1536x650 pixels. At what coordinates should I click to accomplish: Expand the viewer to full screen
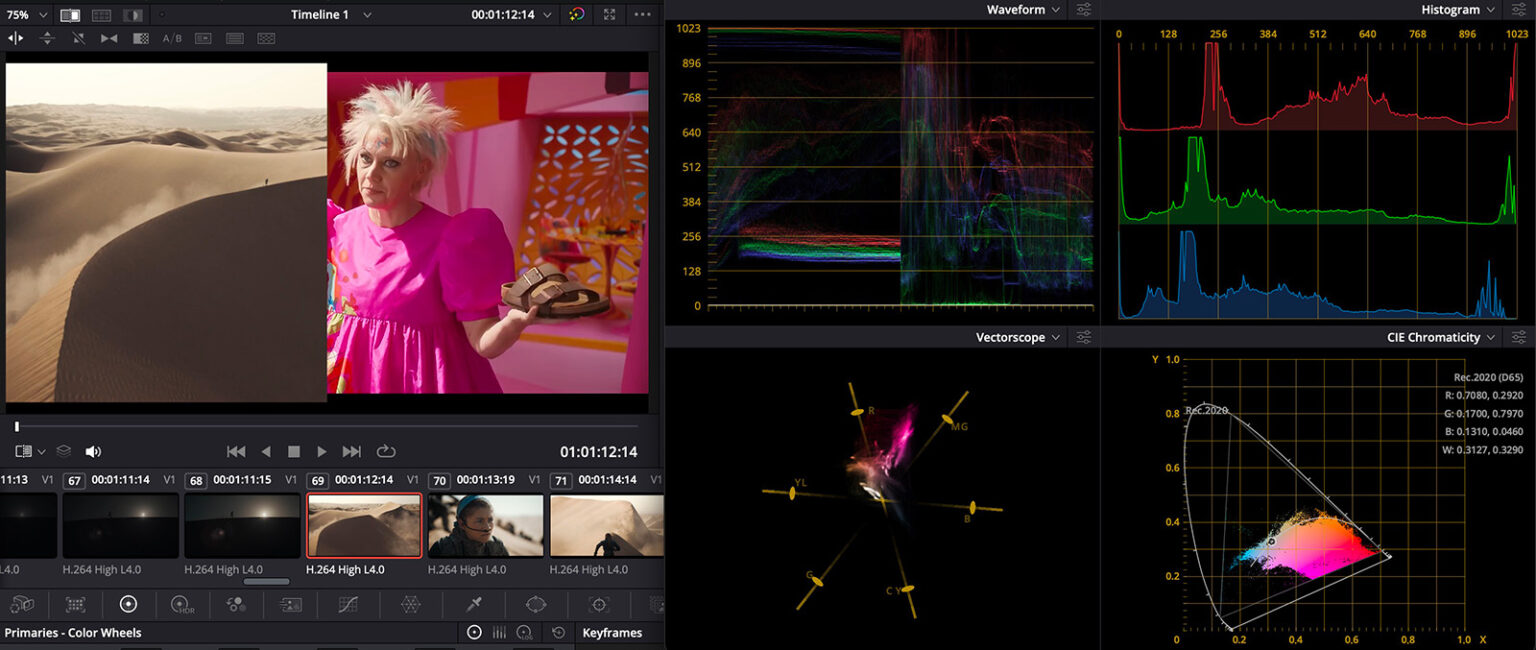point(609,15)
